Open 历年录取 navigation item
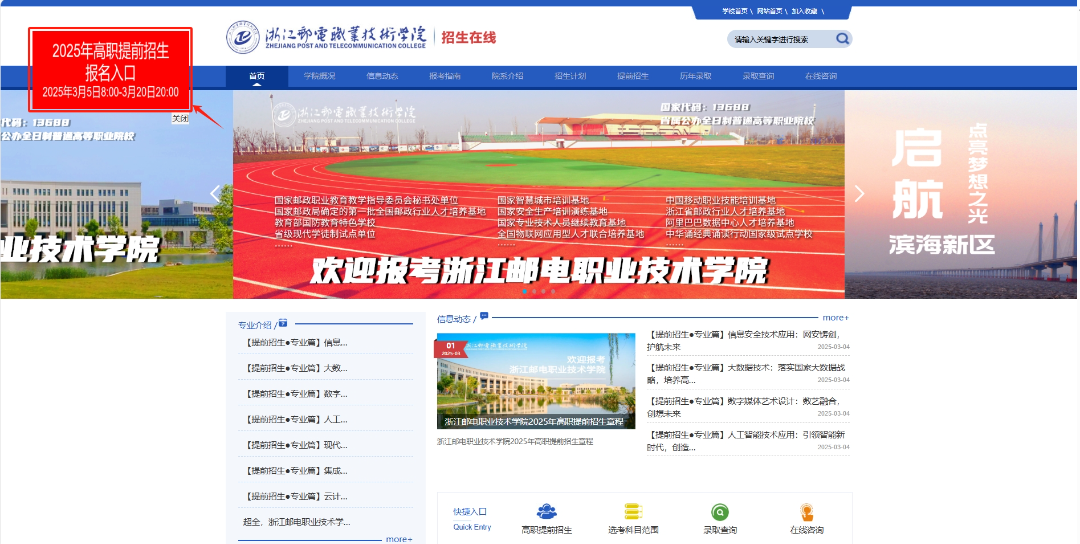 pos(695,76)
